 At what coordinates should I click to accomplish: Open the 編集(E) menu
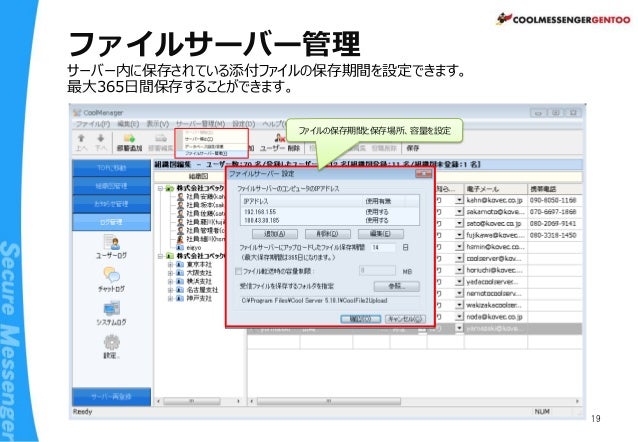pos(128,124)
